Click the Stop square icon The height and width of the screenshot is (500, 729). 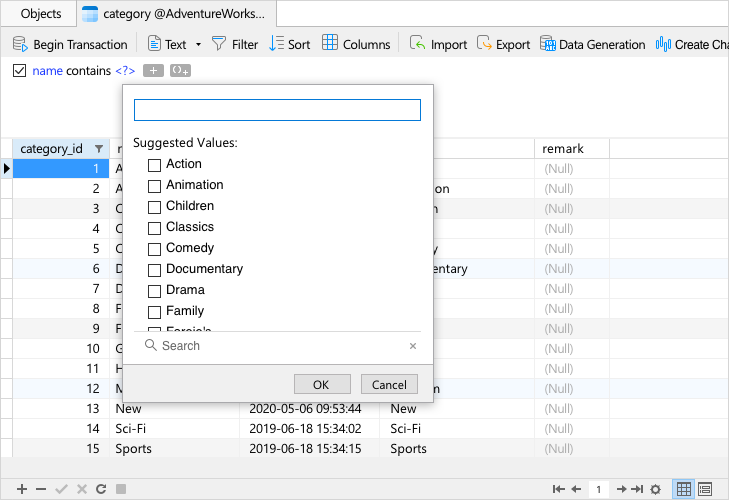tap(121, 489)
